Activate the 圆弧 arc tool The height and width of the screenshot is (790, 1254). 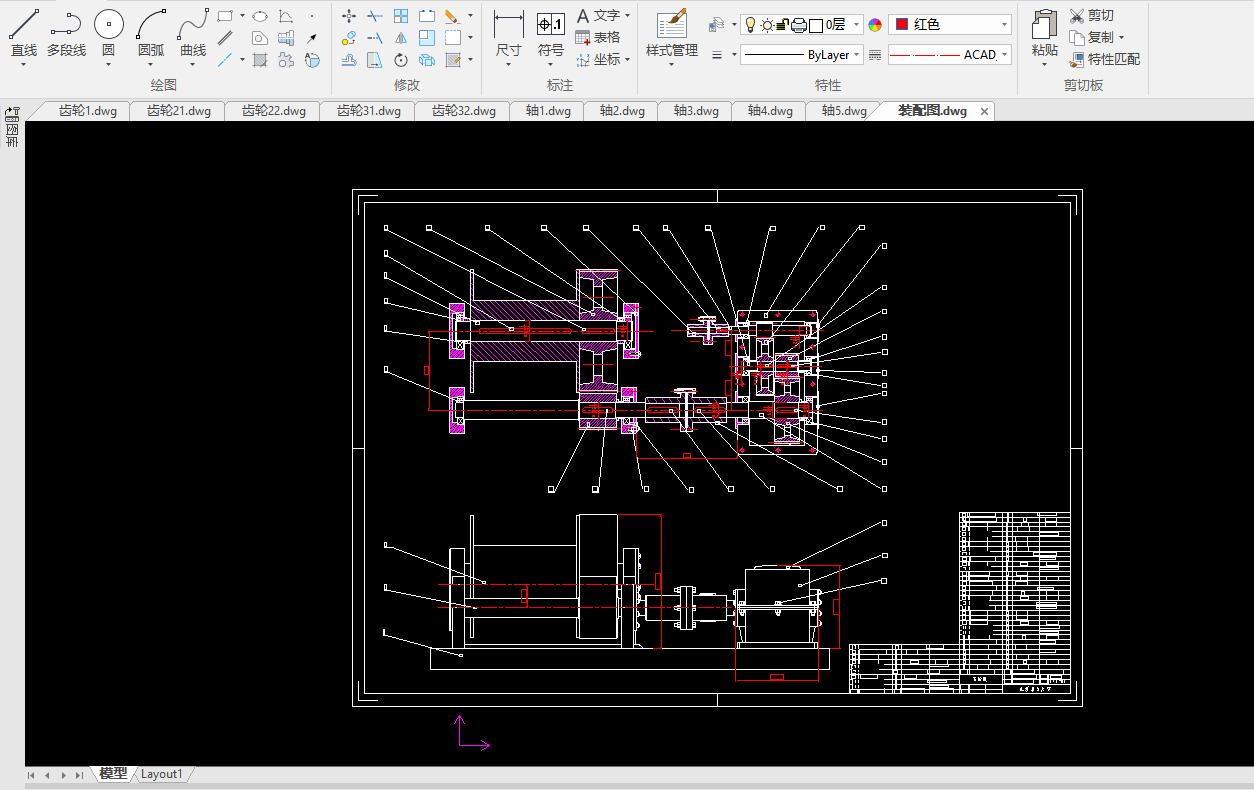(x=151, y=32)
